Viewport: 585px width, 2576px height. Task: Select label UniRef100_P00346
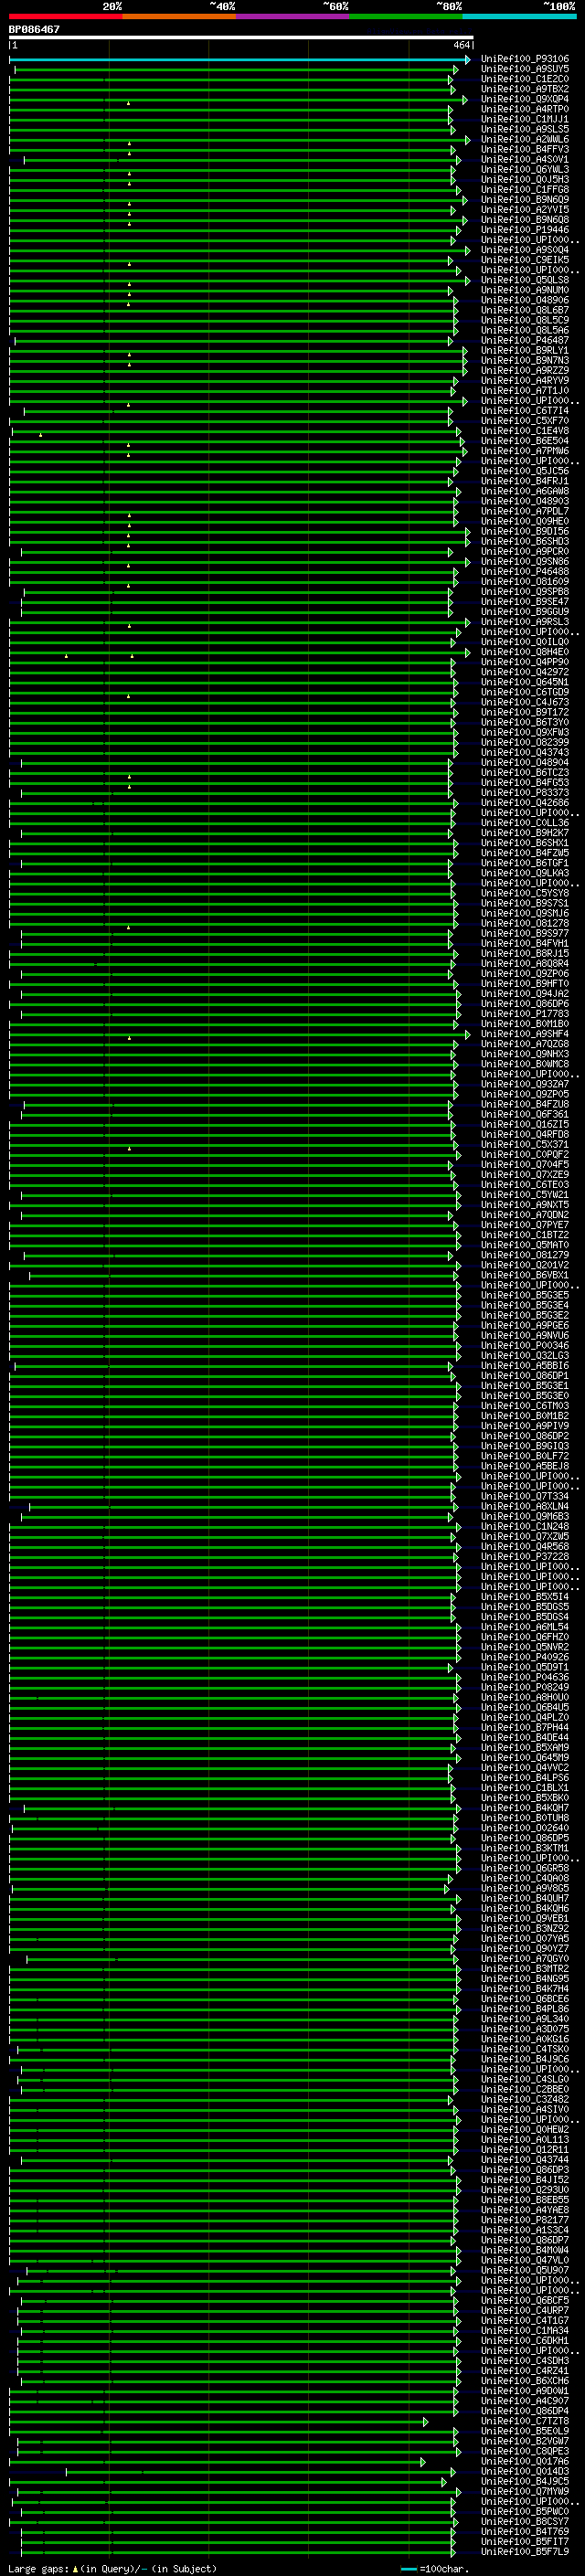(x=525, y=1346)
